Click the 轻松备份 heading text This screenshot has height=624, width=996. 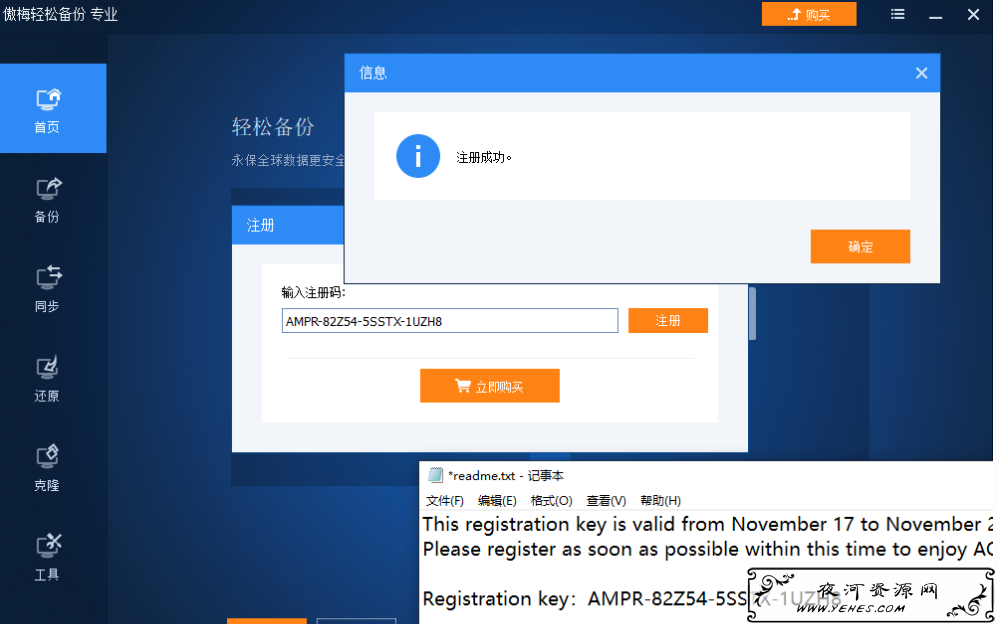point(273,127)
